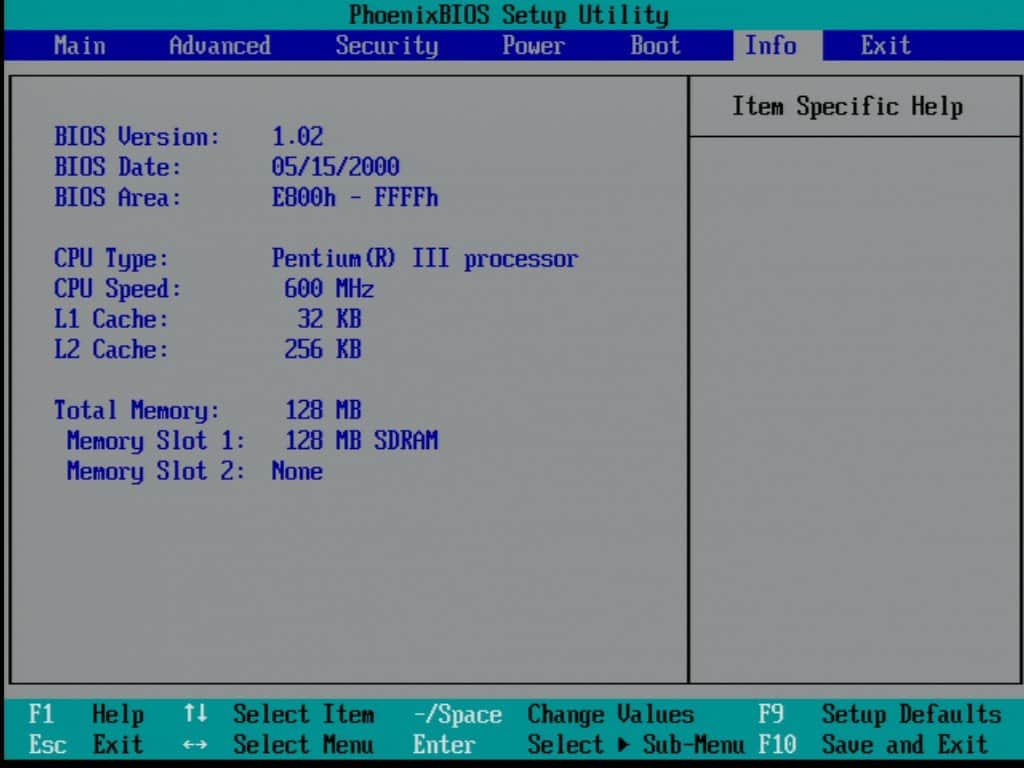Select the 256 KB cache value

click(x=323, y=349)
